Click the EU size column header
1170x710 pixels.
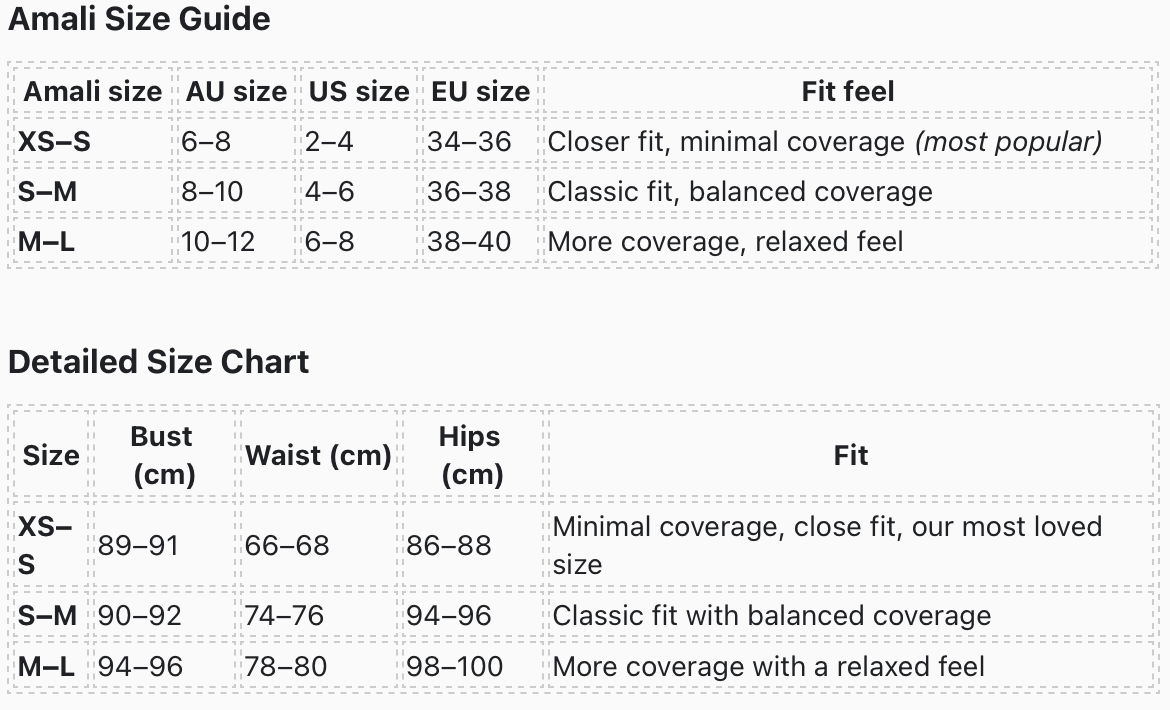tap(480, 91)
